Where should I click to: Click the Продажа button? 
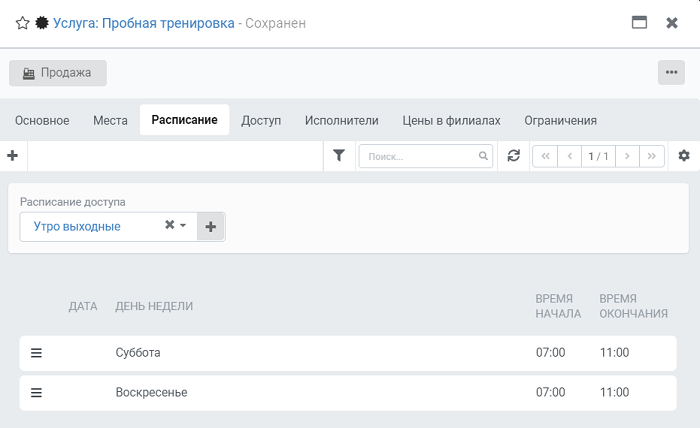pos(58,73)
